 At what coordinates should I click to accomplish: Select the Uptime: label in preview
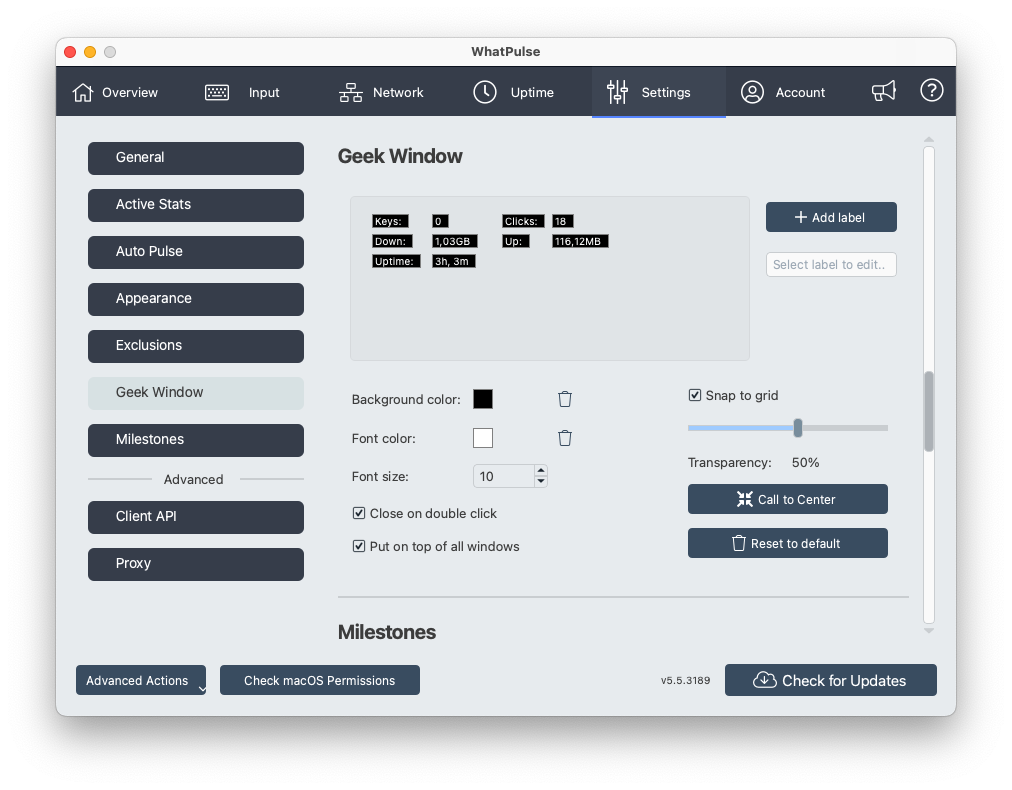[x=396, y=261]
